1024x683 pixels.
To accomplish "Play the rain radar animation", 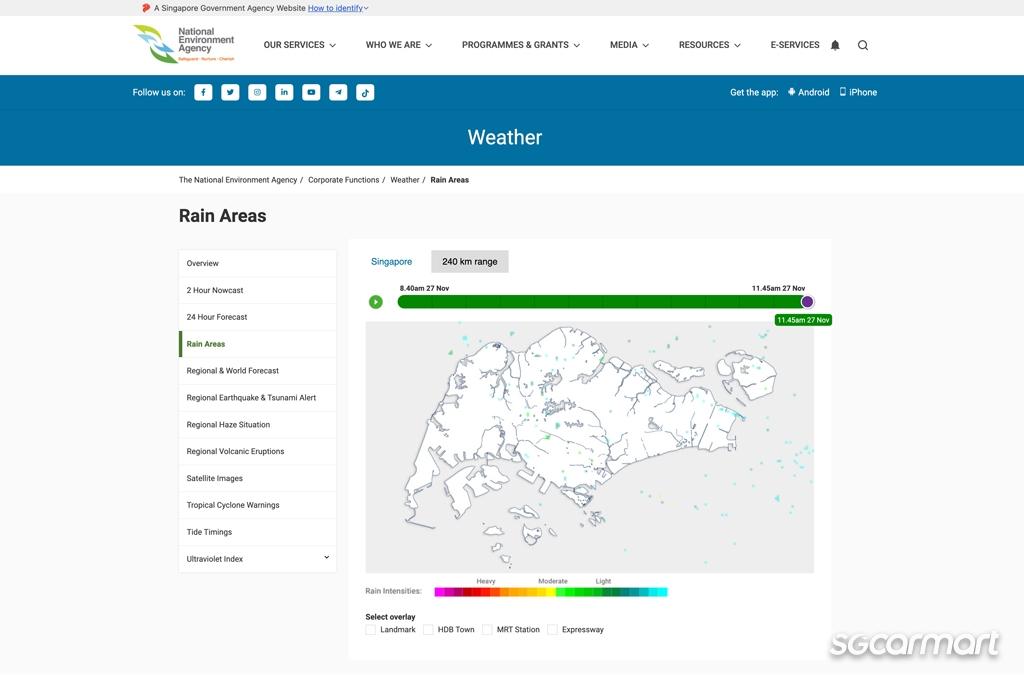I will coord(376,302).
